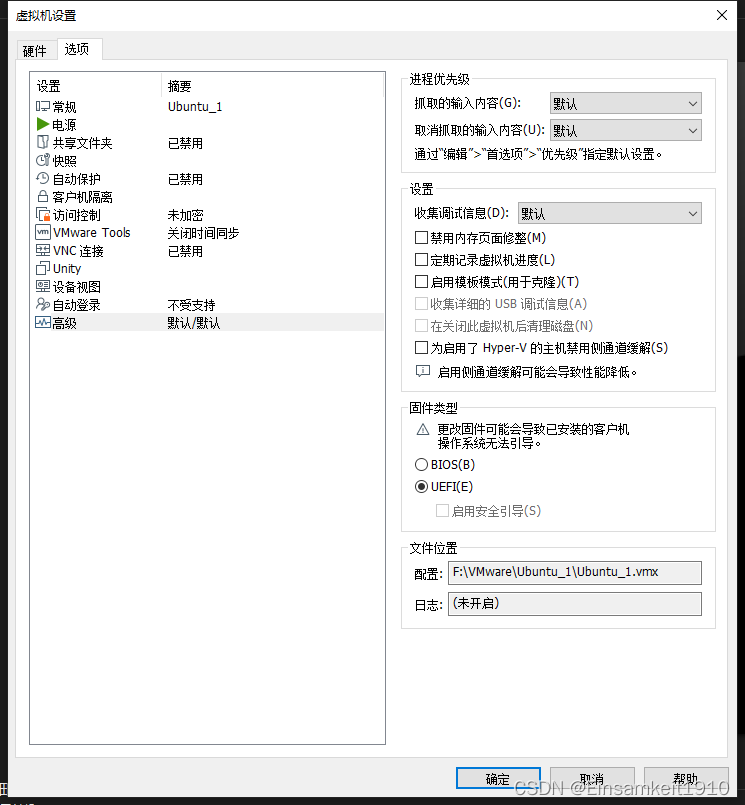745x805 pixels.
Task: Click the 取消 button
Action: coord(592,779)
